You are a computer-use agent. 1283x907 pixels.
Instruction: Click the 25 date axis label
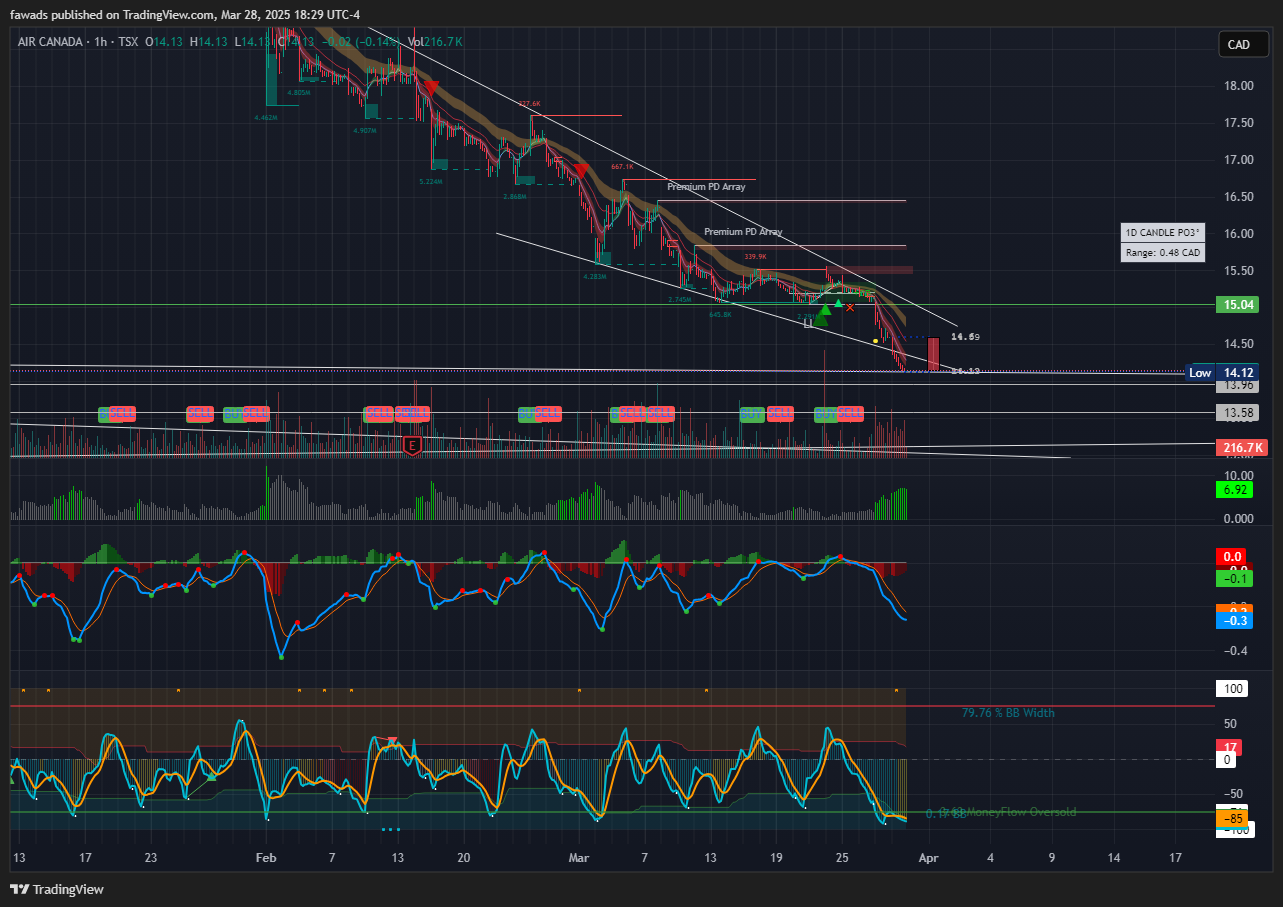(x=841, y=858)
